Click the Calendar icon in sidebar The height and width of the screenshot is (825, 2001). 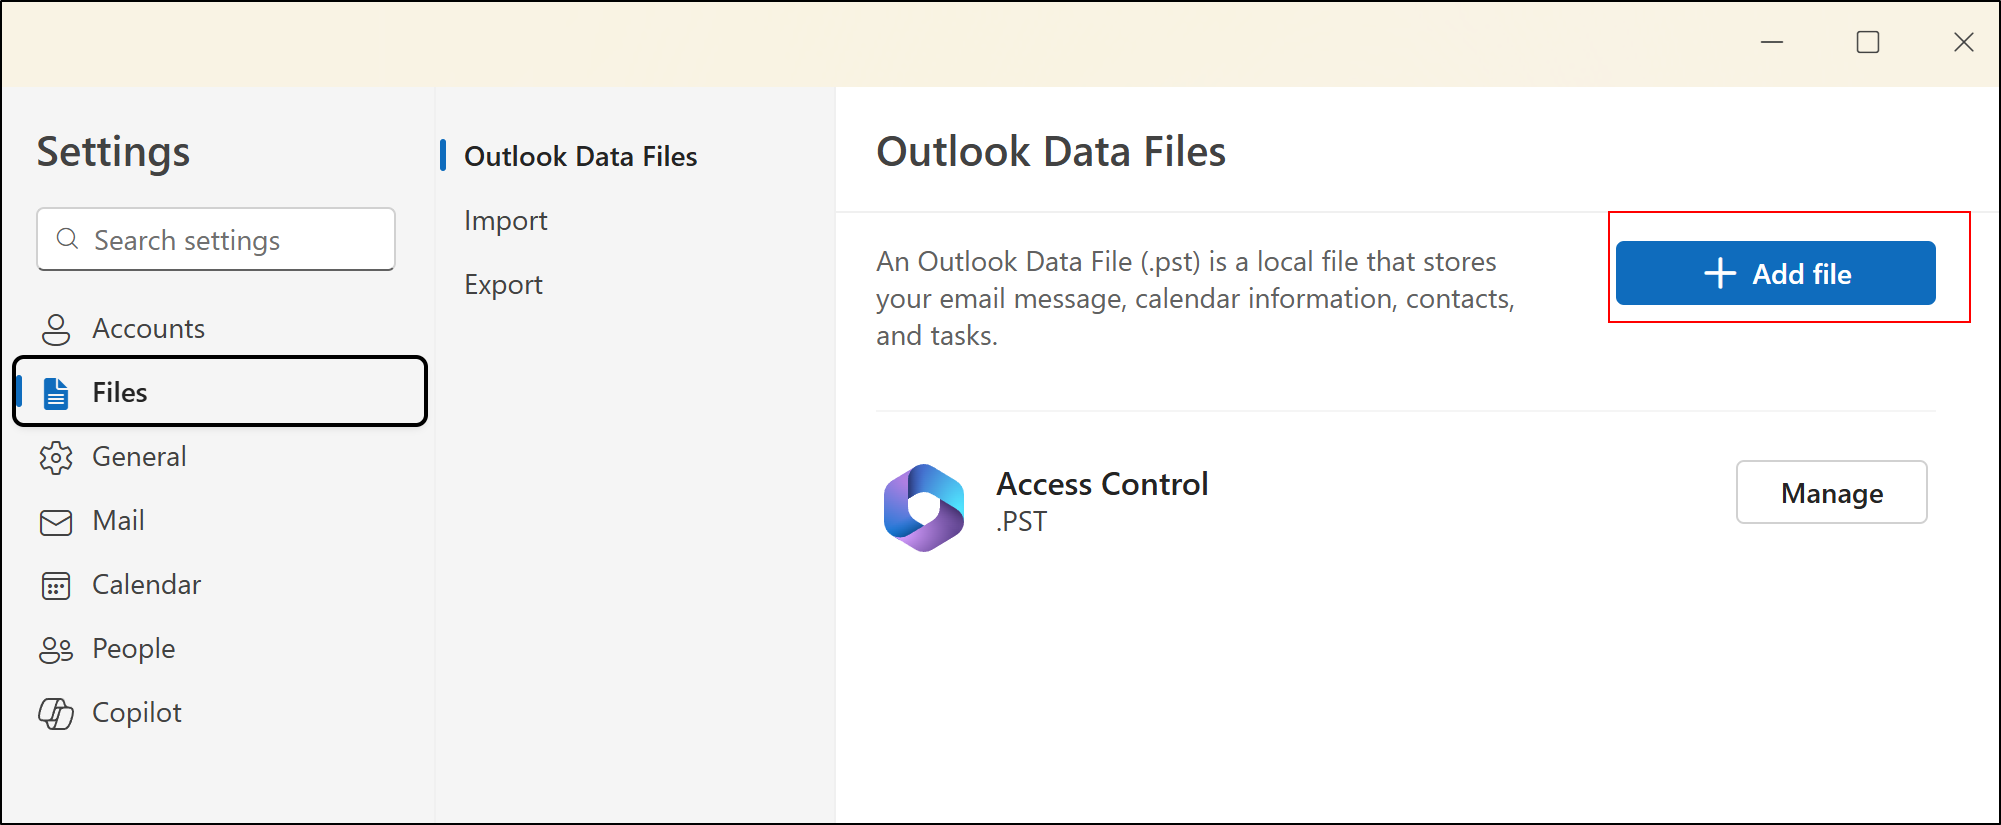click(56, 585)
